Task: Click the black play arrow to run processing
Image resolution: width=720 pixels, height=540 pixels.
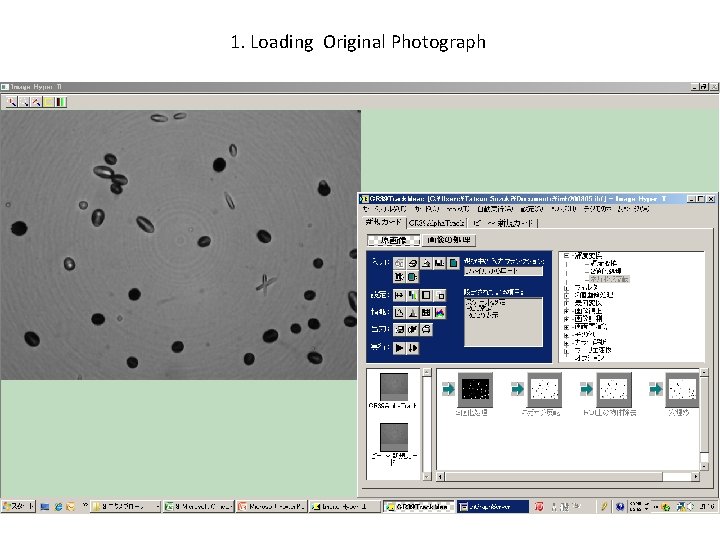Action: (x=399, y=348)
